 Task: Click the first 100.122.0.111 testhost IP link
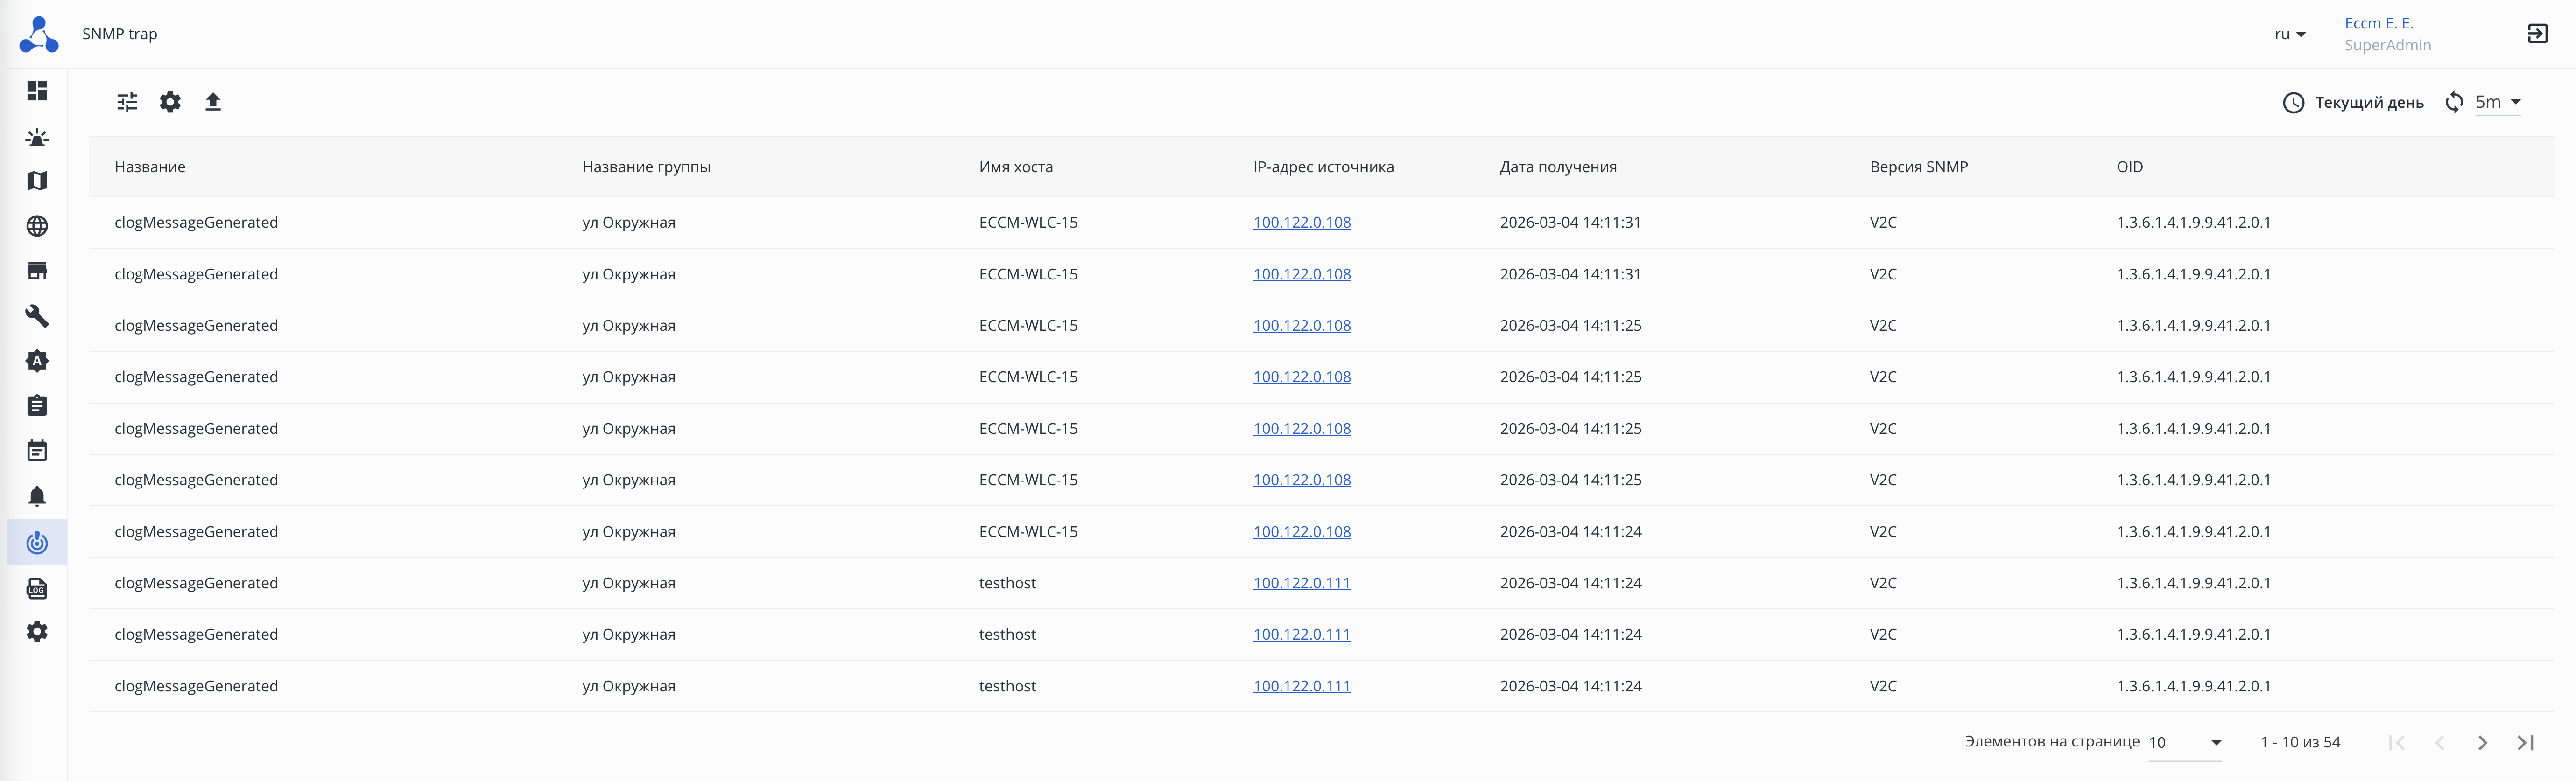click(1301, 583)
